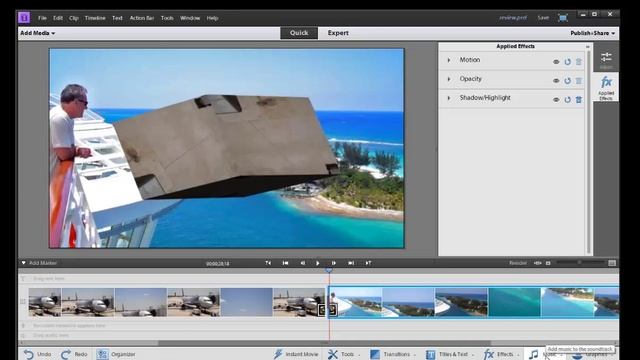Expand the Motion effect
640x360 pixels.
pyautogui.click(x=449, y=60)
